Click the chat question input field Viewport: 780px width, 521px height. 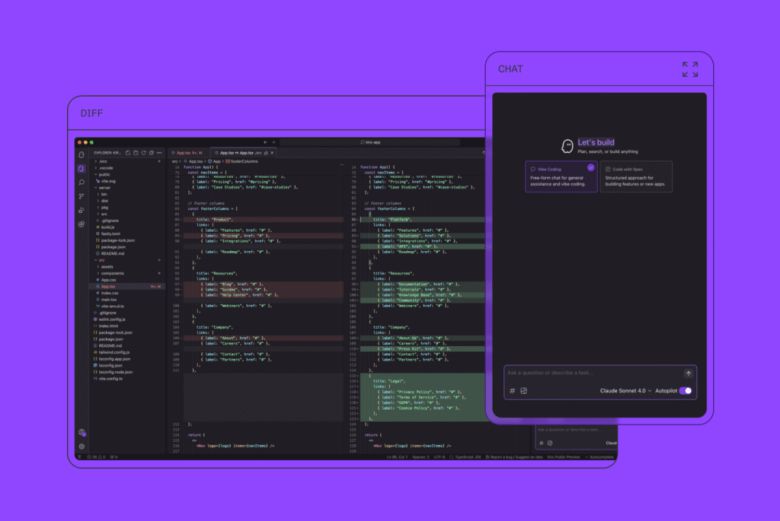(x=590, y=373)
